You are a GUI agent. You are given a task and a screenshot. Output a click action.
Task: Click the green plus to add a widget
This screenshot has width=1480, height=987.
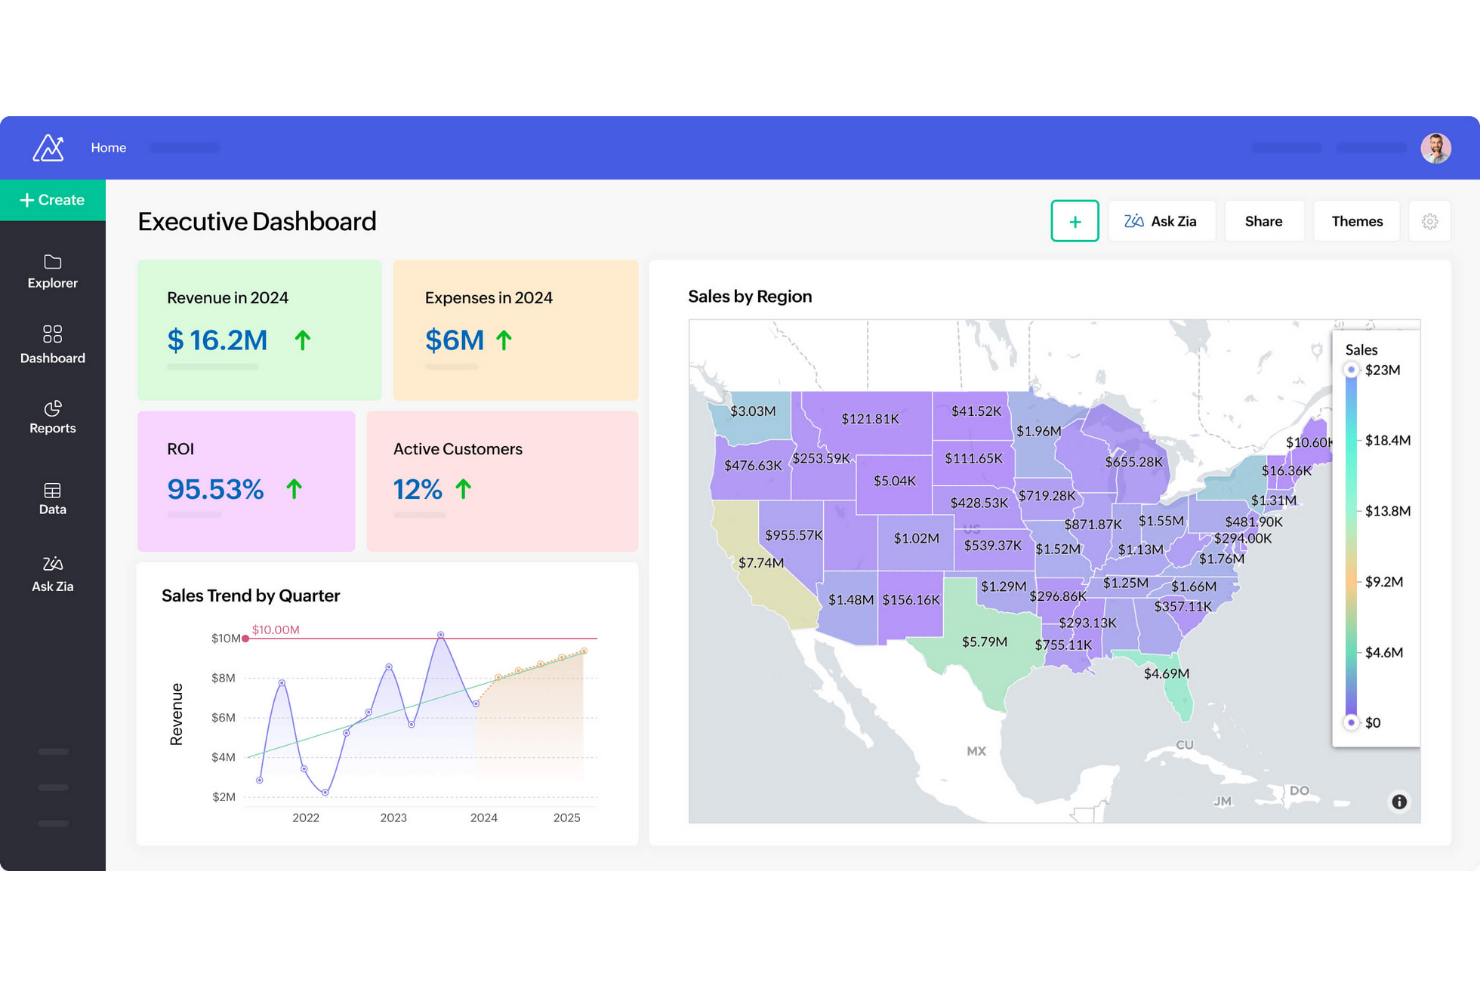coord(1075,221)
